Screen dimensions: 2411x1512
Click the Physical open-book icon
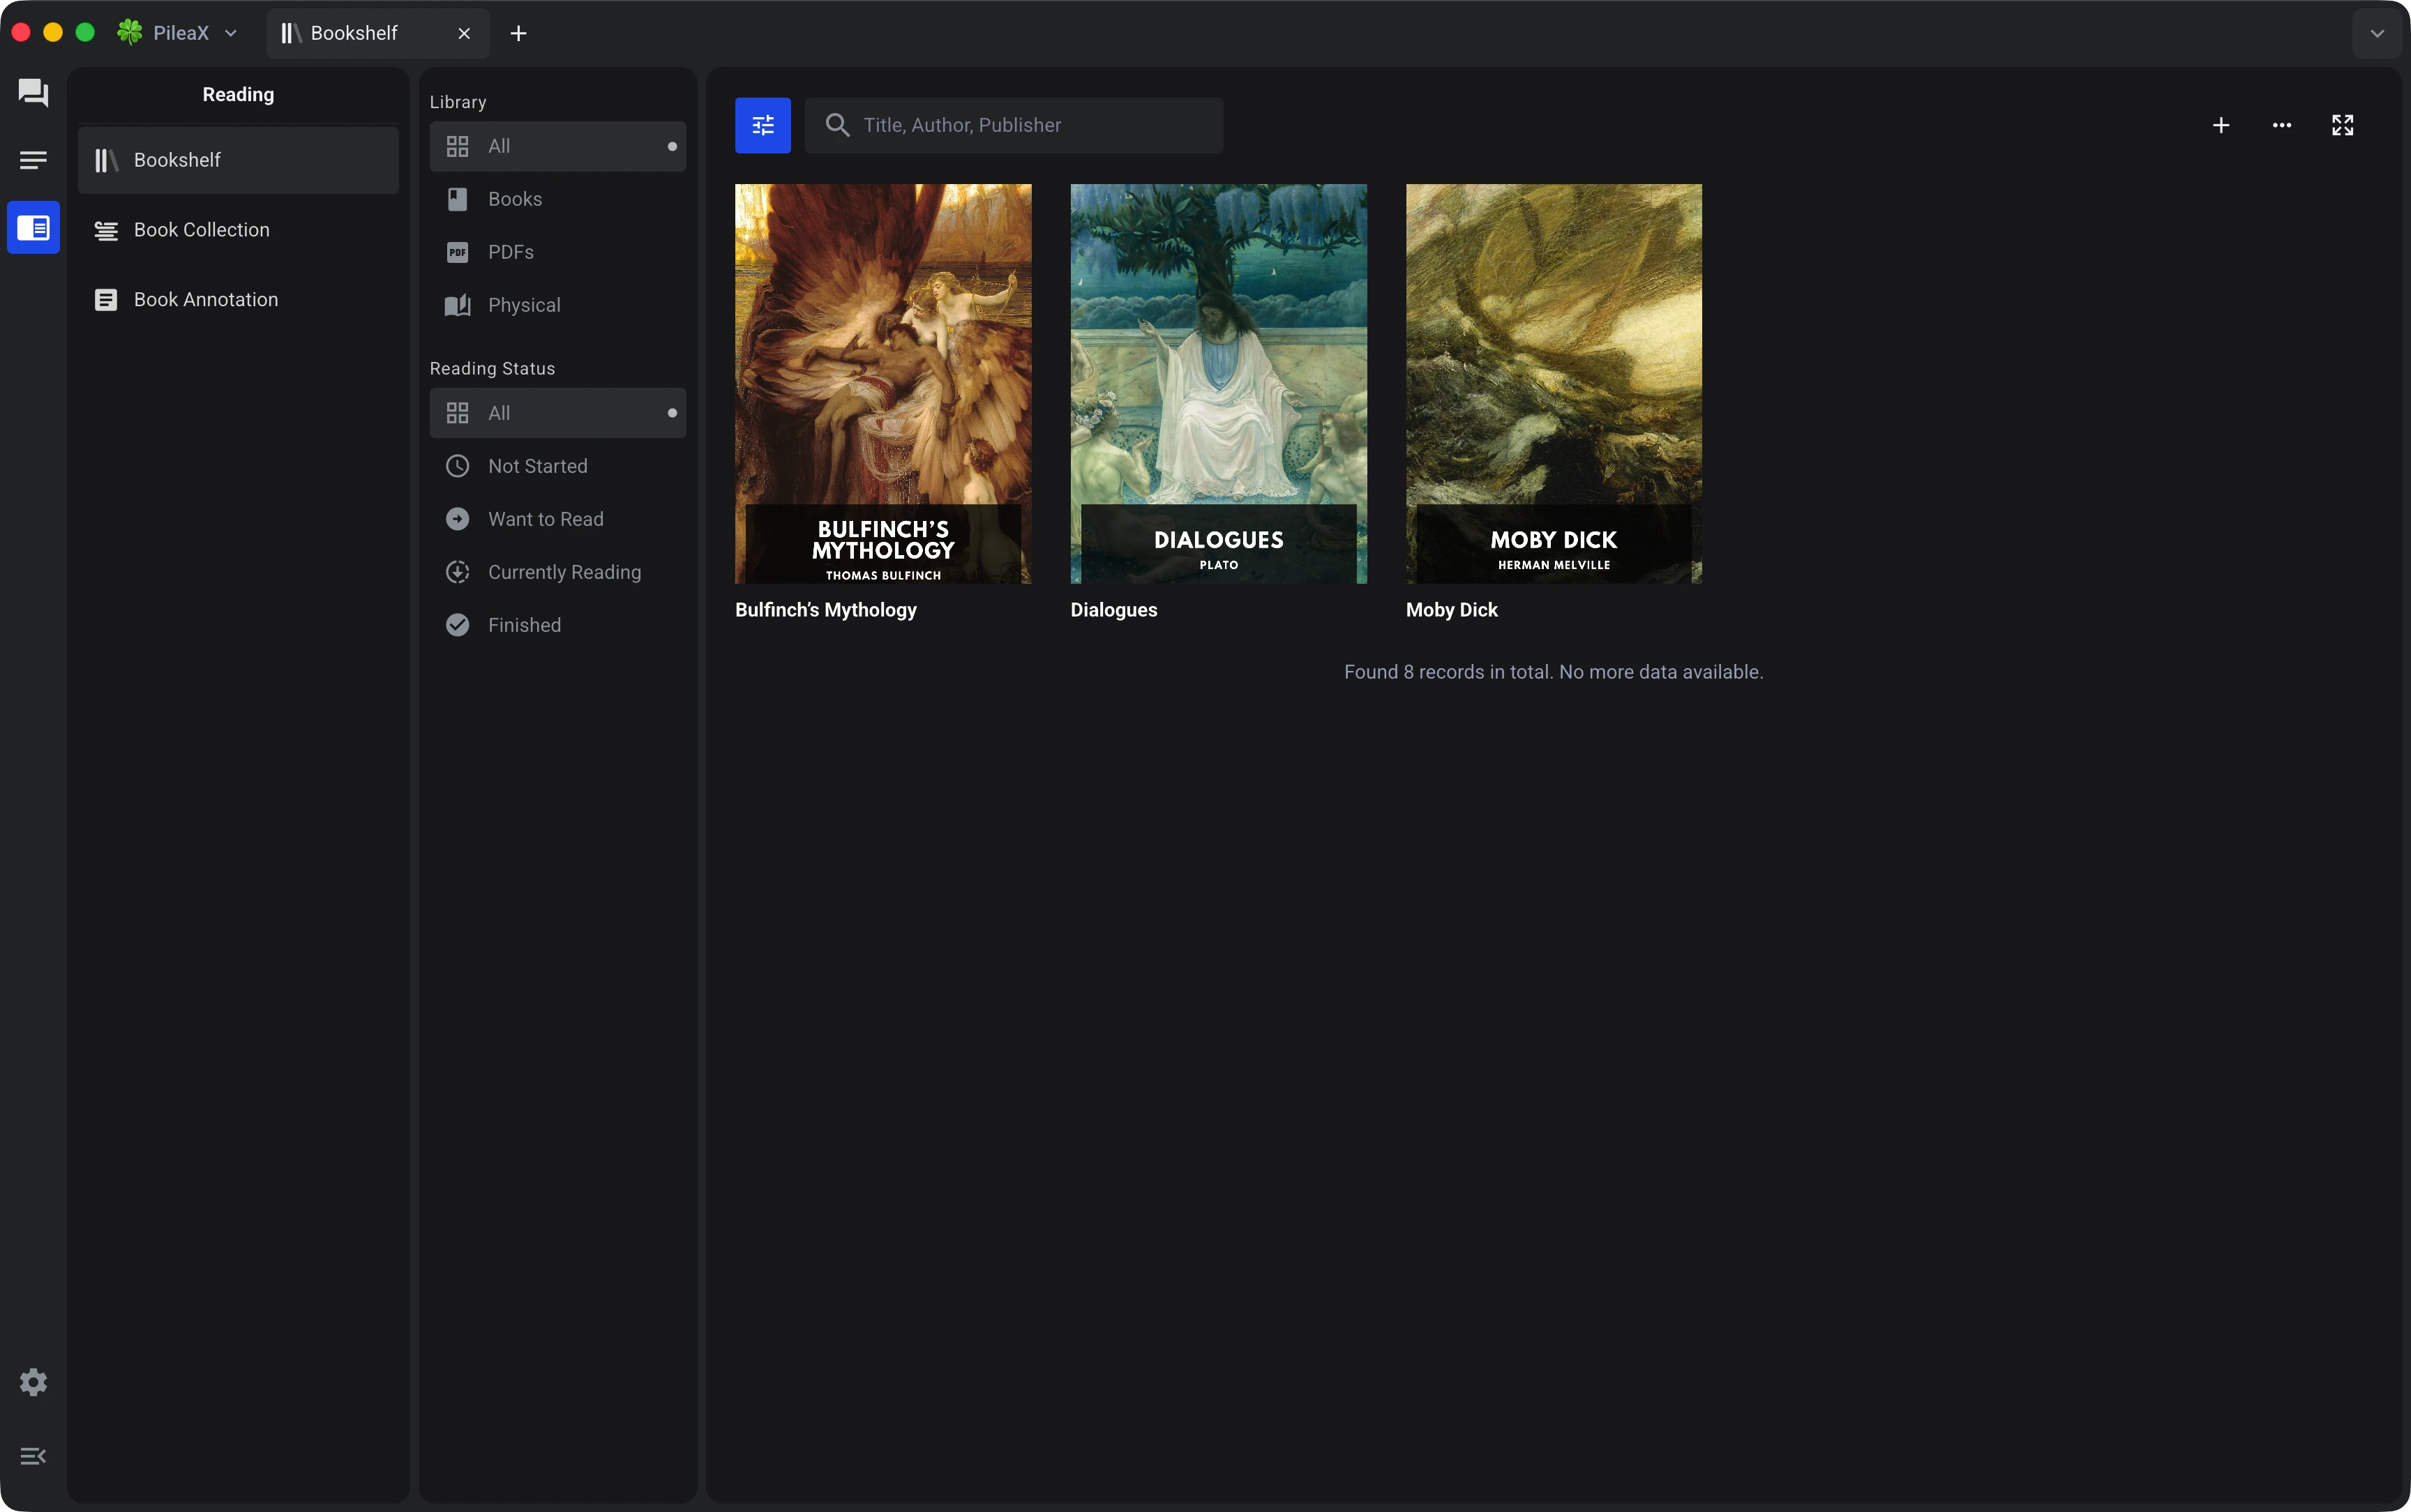(x=457, y=305)
